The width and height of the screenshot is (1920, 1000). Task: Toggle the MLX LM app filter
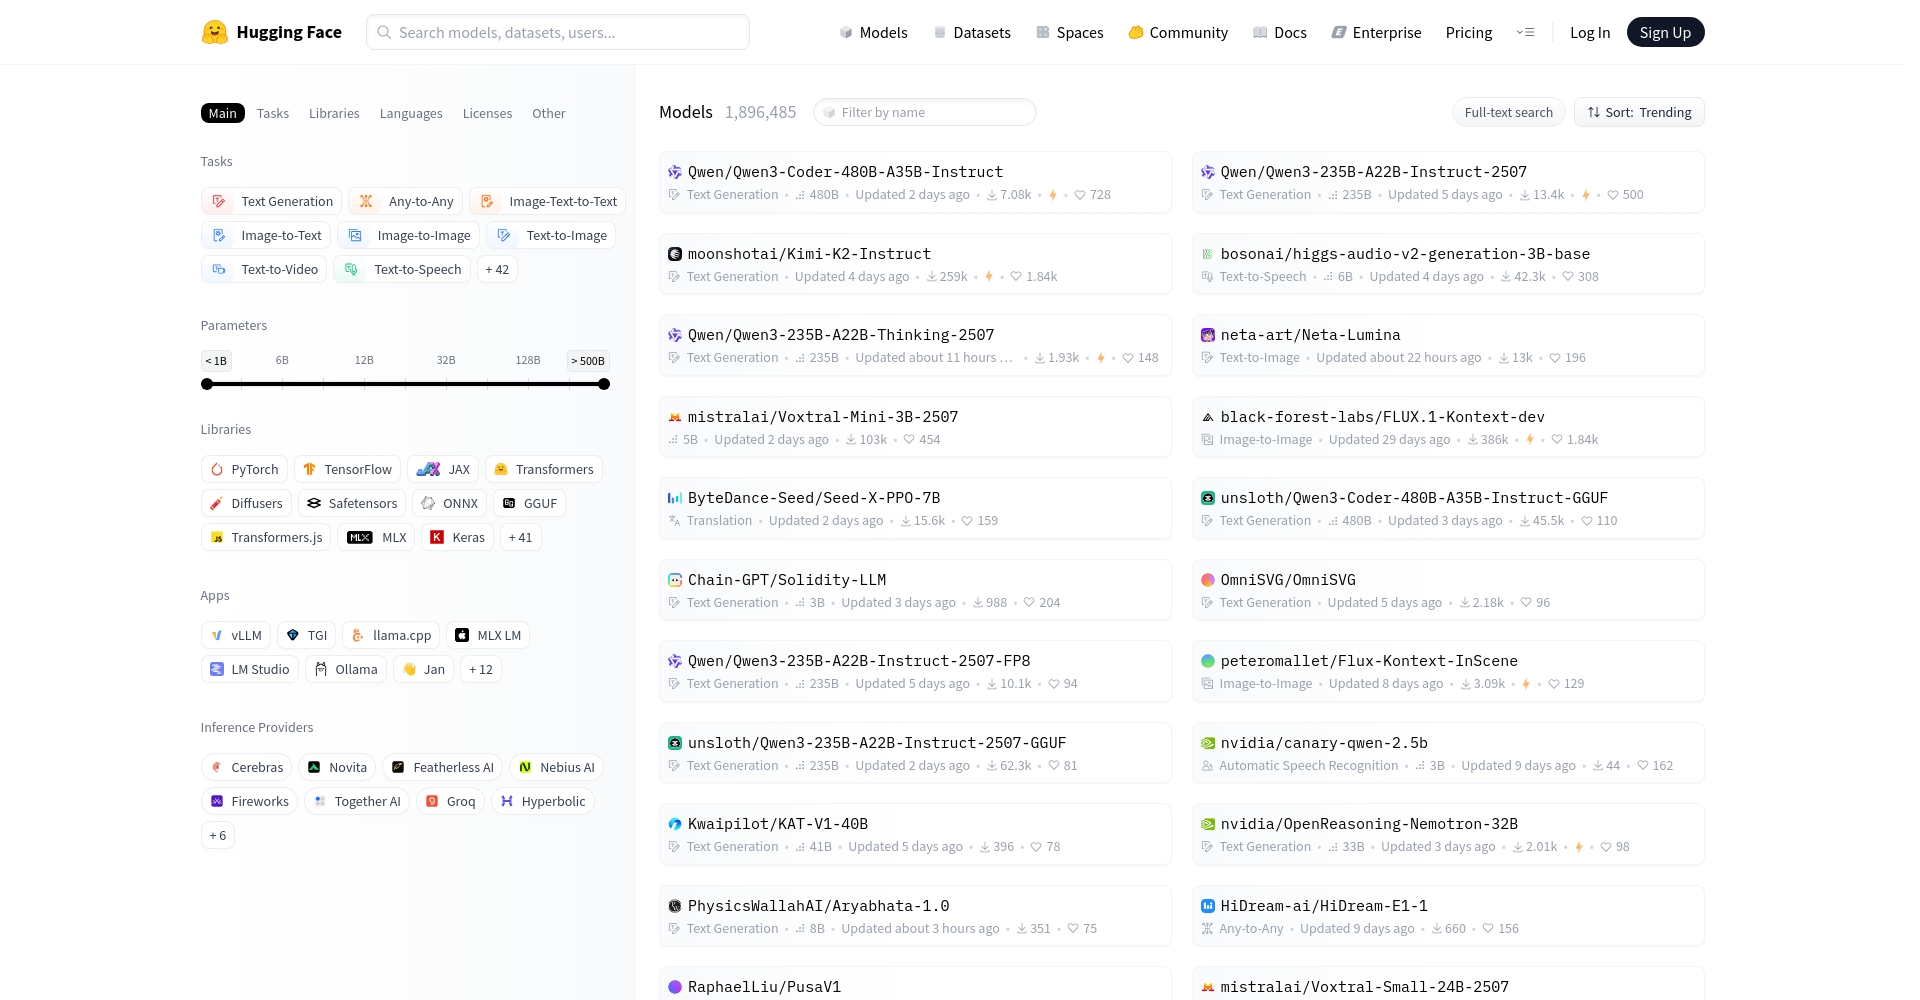pos(488,635)
